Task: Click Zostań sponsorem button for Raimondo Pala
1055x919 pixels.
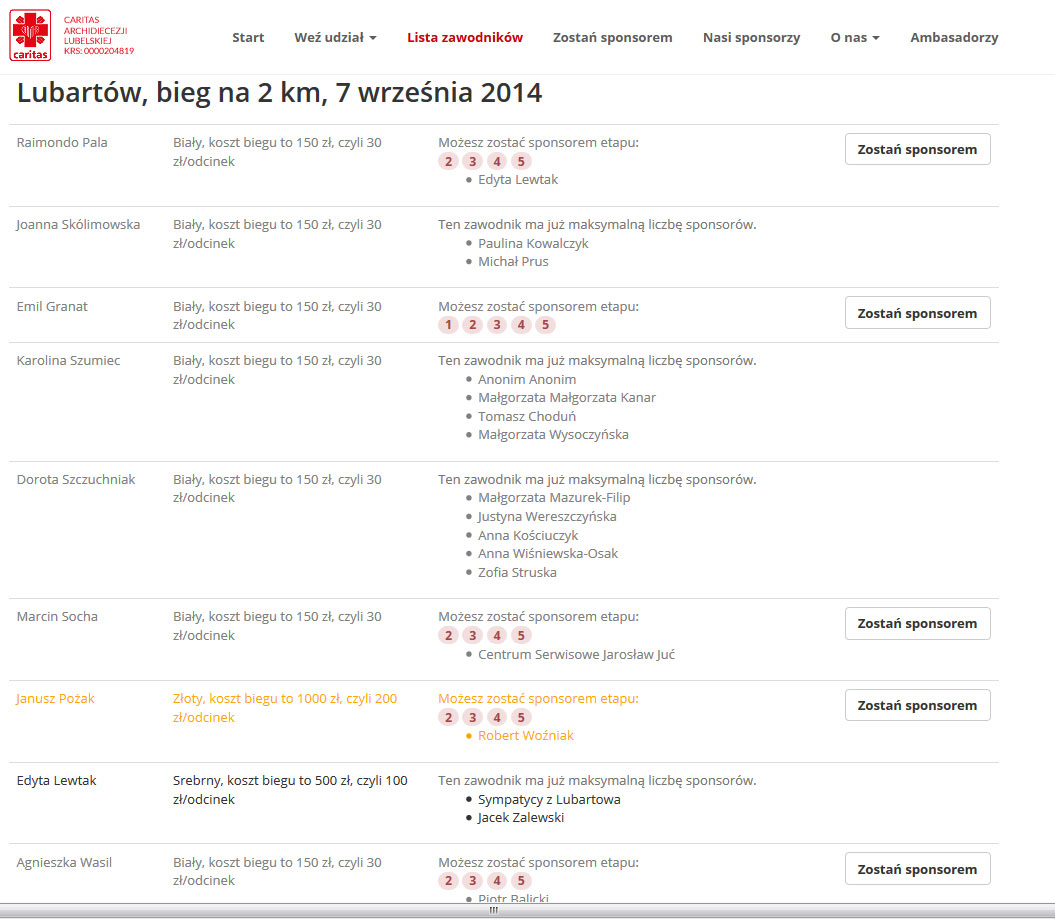Action: click(x=918, y=149)
